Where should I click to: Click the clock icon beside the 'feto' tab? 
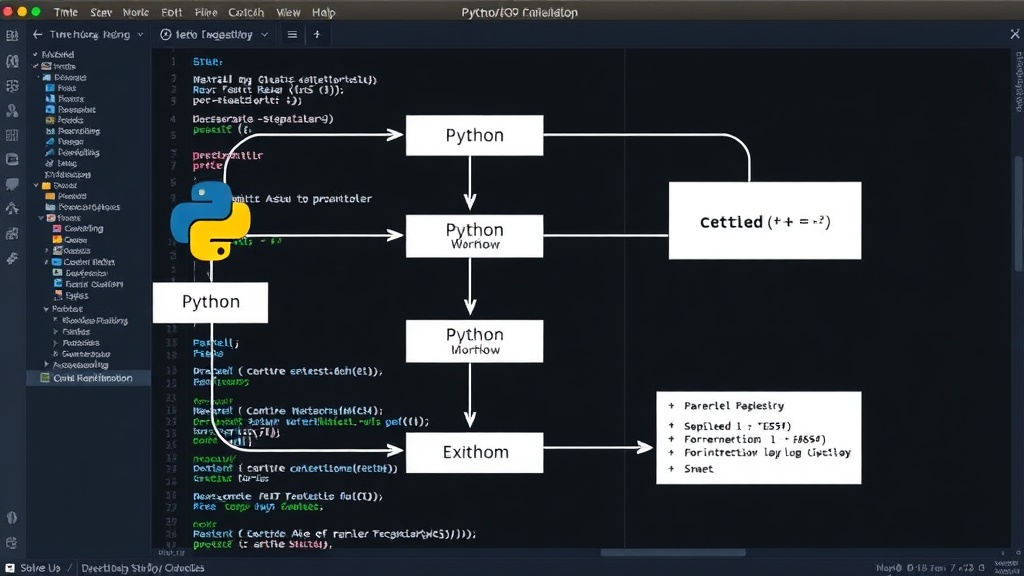pos(166,35)
